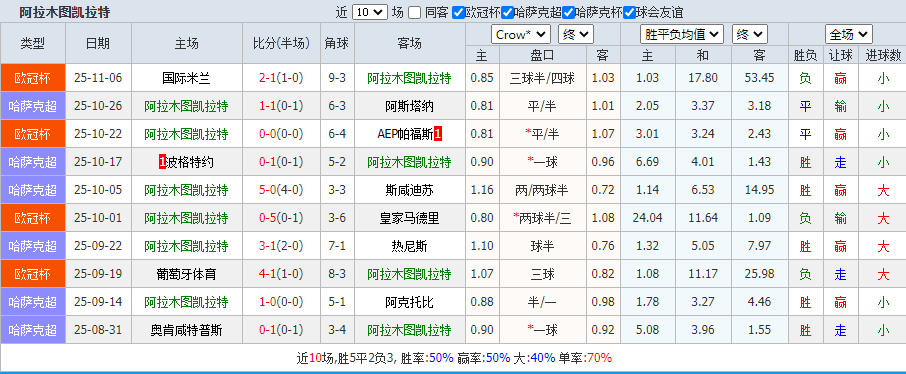Open the 胜平负均值 dropdown
Image resolution: width=906 pixels, height=374 pixels.
(682, 35)
